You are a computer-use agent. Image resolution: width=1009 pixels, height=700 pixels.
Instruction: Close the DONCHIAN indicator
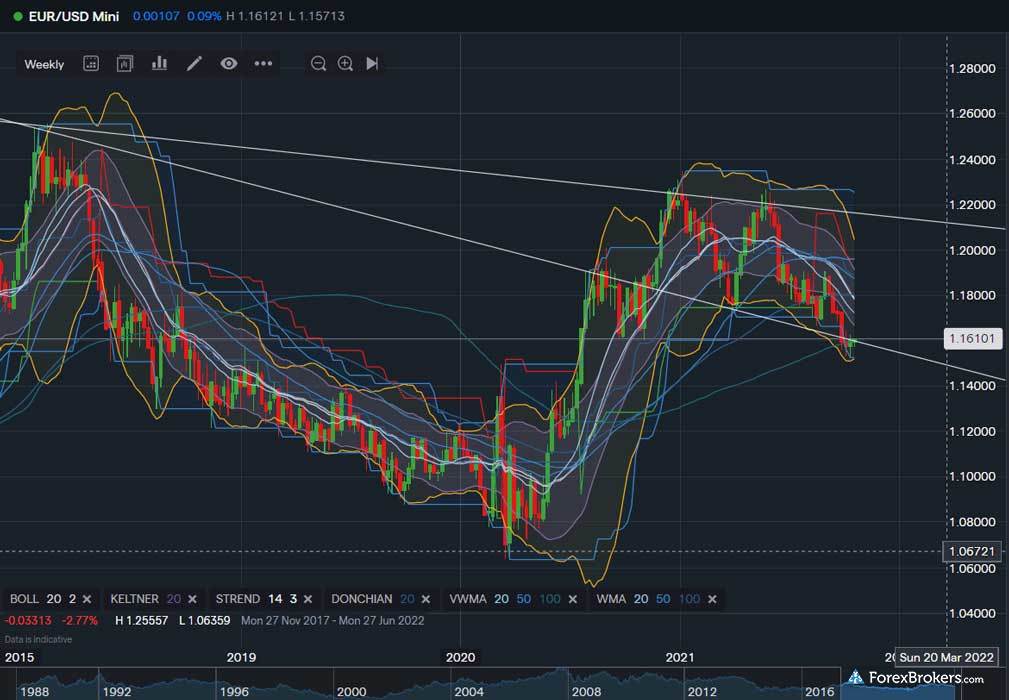point(425,599)
